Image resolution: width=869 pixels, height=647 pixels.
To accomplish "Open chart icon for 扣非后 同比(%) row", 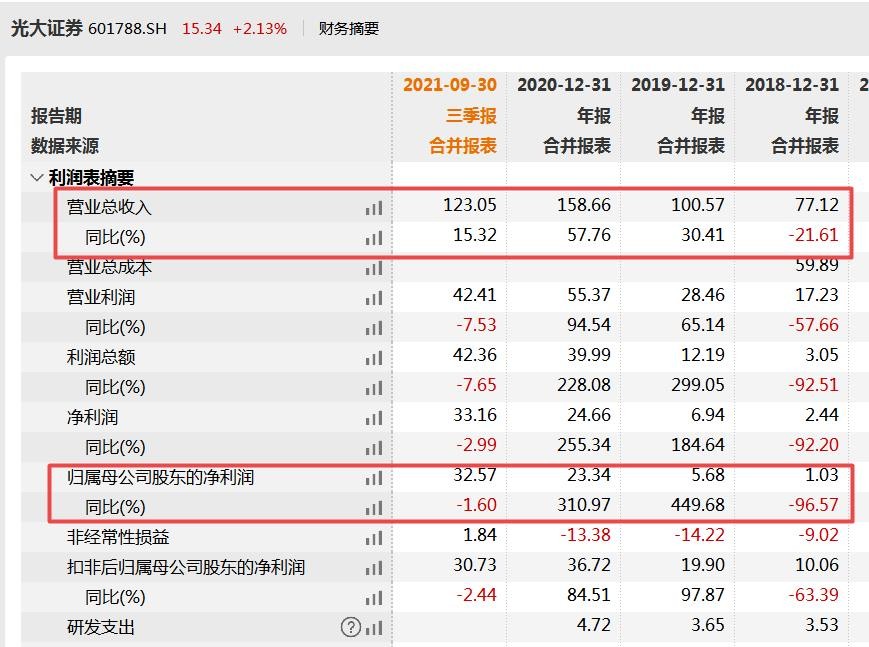I will [374, 598].
